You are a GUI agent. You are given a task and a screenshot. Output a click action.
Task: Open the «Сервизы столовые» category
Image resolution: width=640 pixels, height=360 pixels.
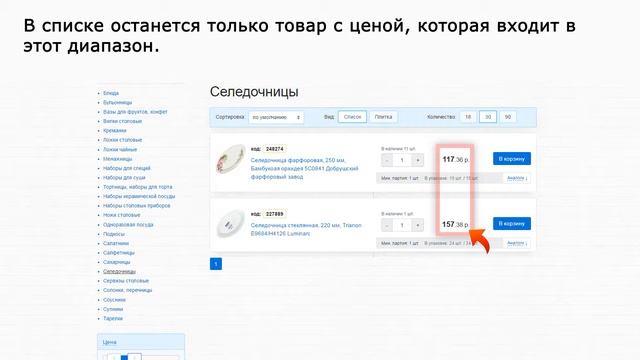[x=126, y=281]
